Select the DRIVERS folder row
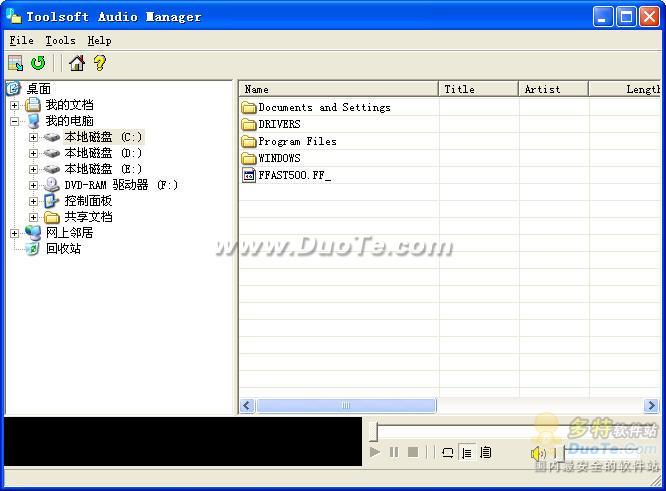Image resolution: width=666 pixels, height=491 pixels. coord(279,124)
